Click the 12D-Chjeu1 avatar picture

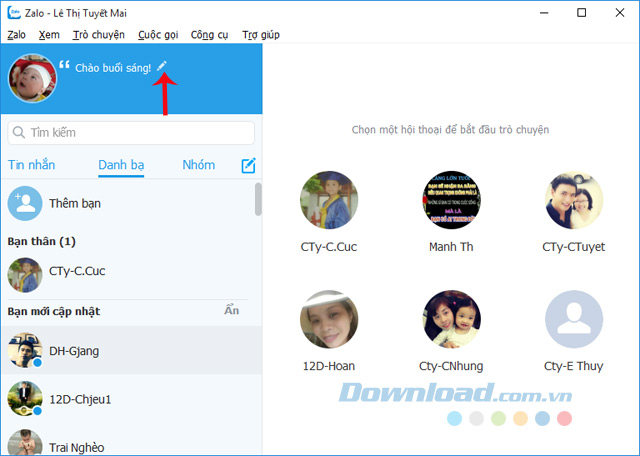(x=25, y=398)
